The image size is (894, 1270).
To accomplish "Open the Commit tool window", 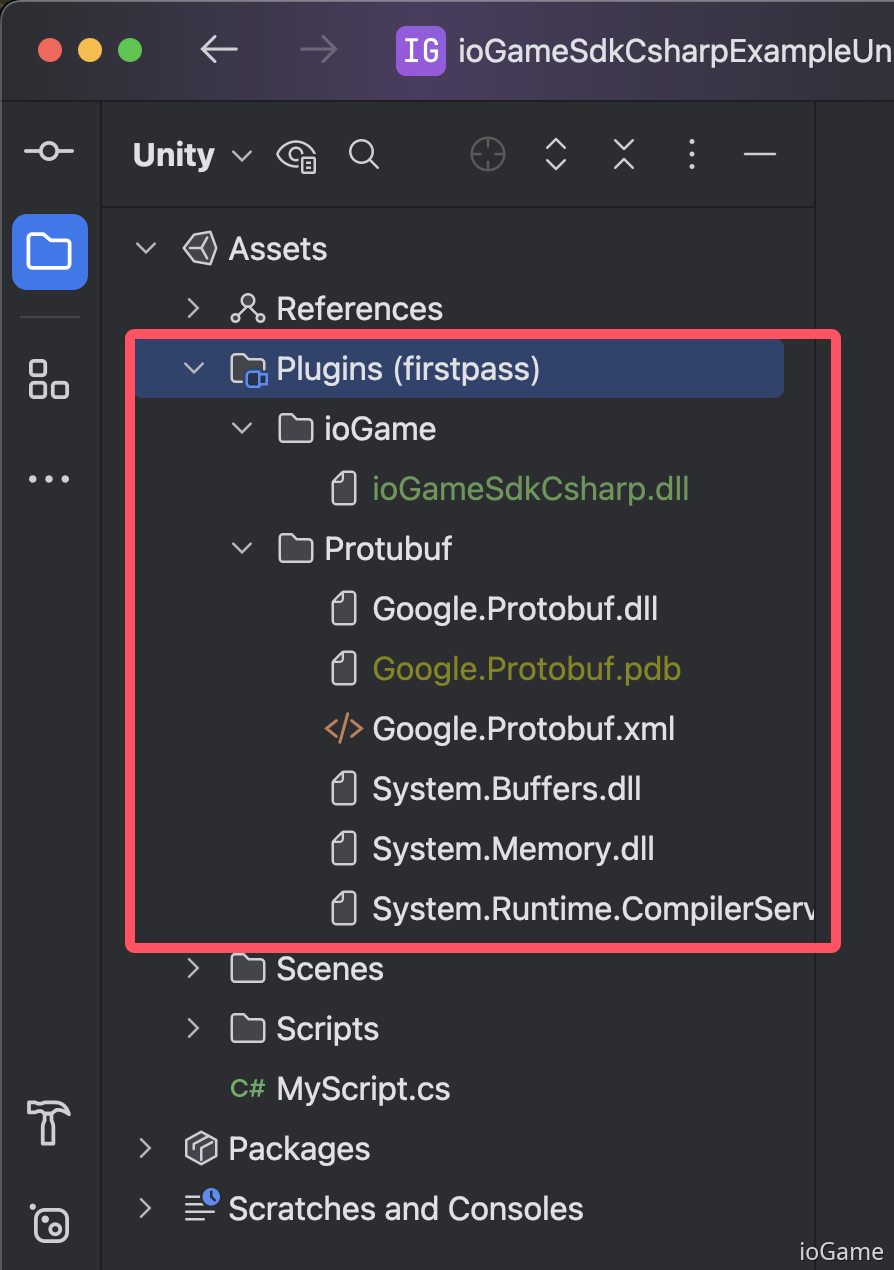I will [x=49, y=150].
